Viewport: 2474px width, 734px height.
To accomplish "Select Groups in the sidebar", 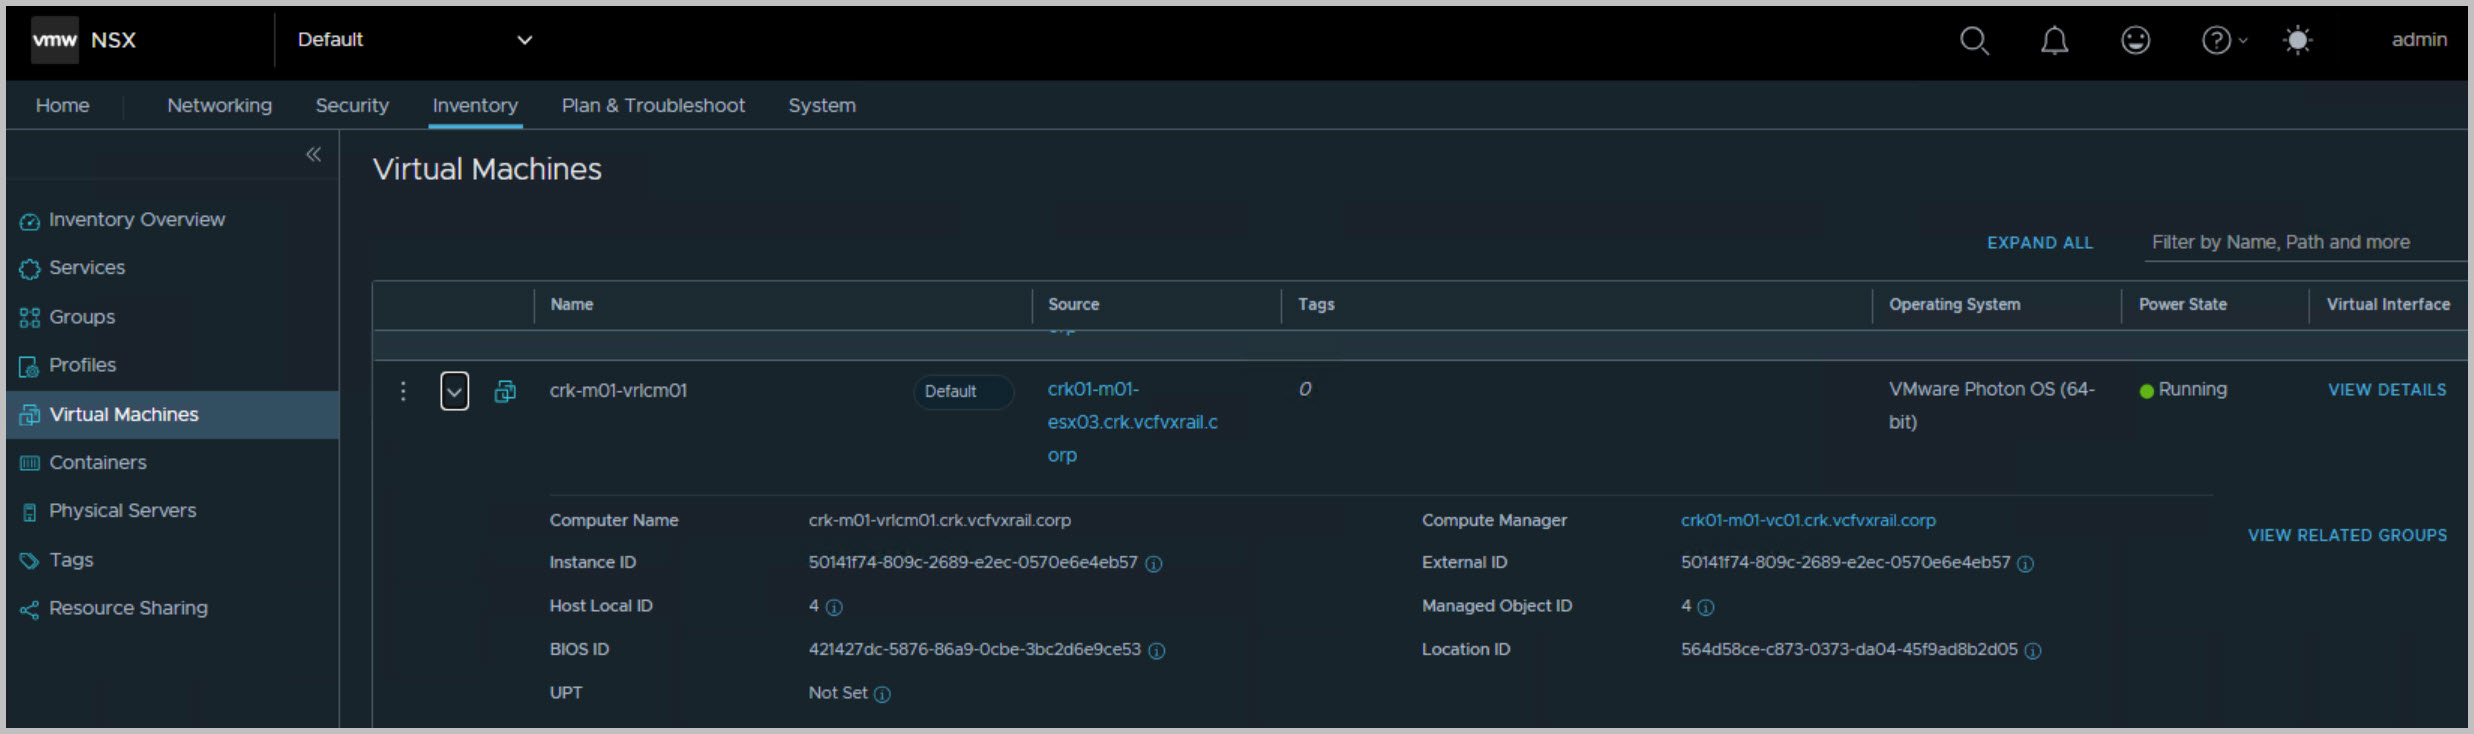I will [82, 317].
